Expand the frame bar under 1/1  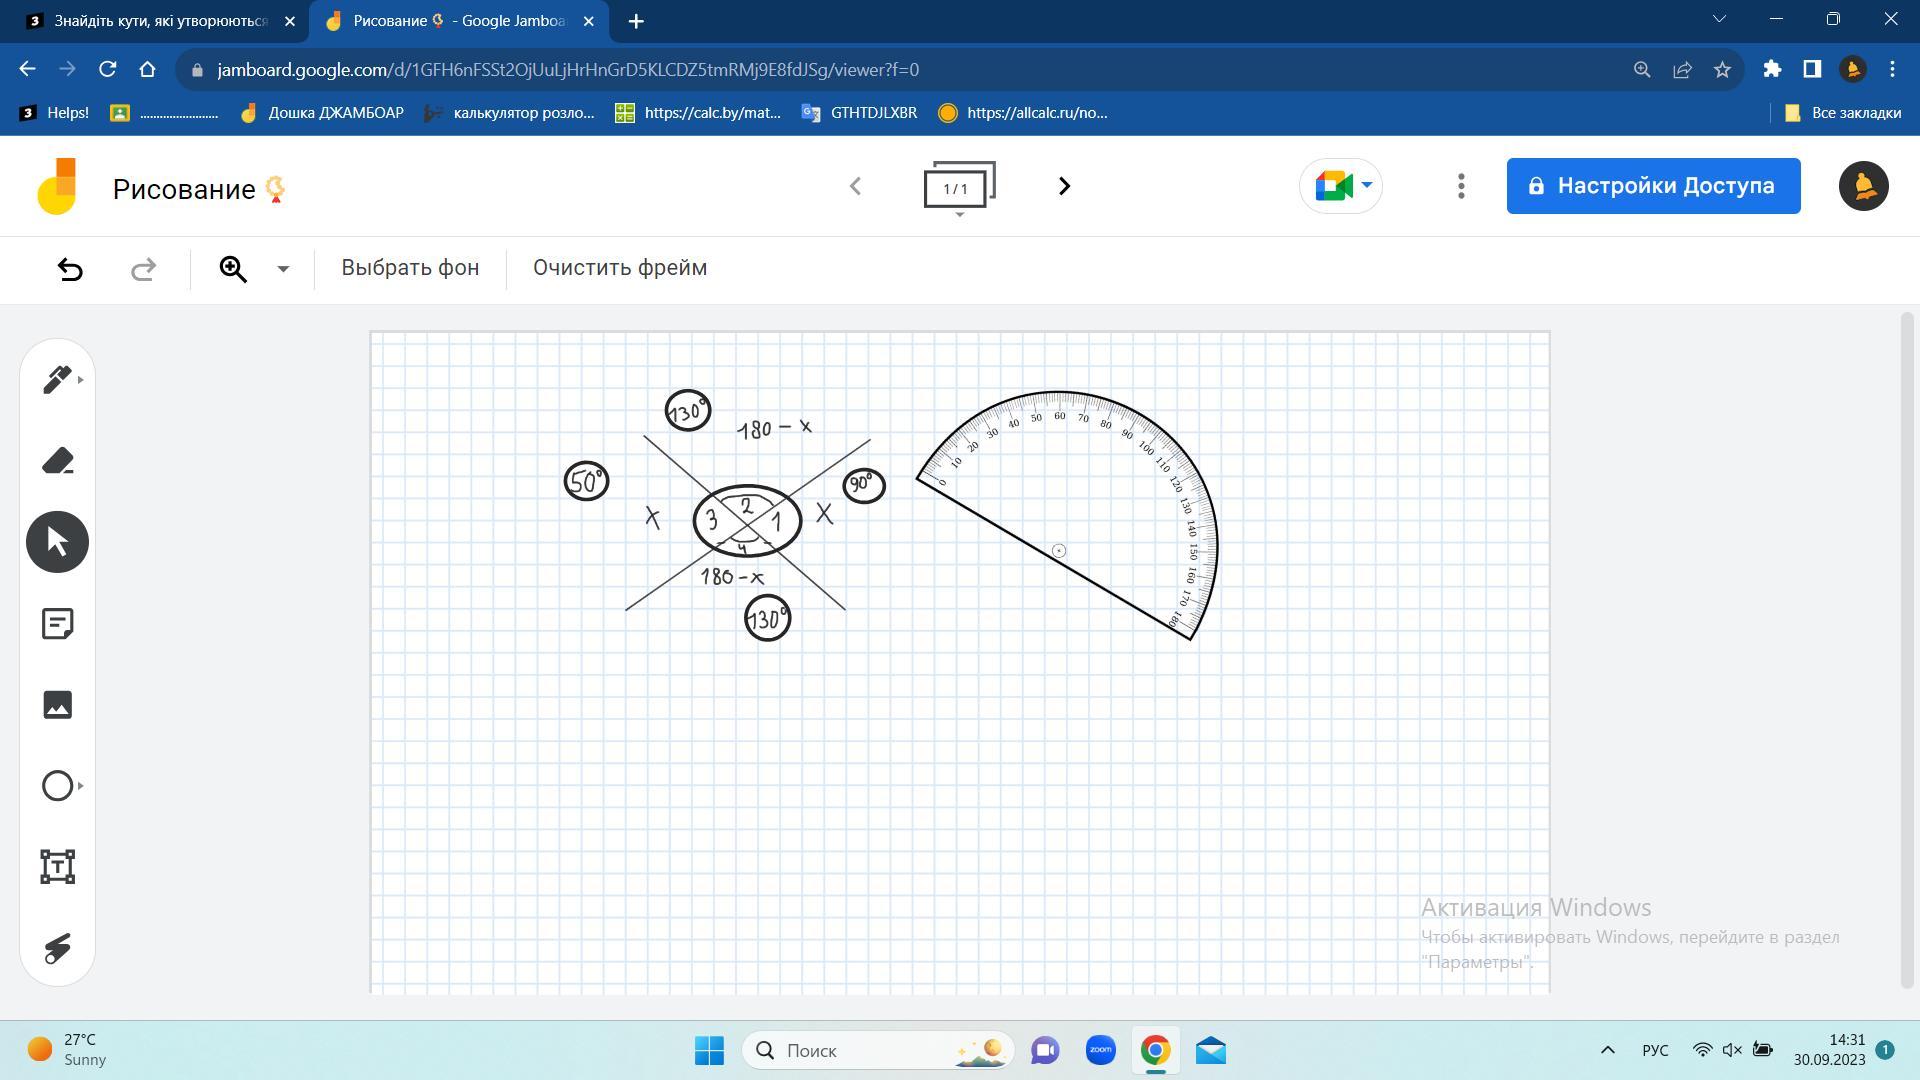pos(959,214)
